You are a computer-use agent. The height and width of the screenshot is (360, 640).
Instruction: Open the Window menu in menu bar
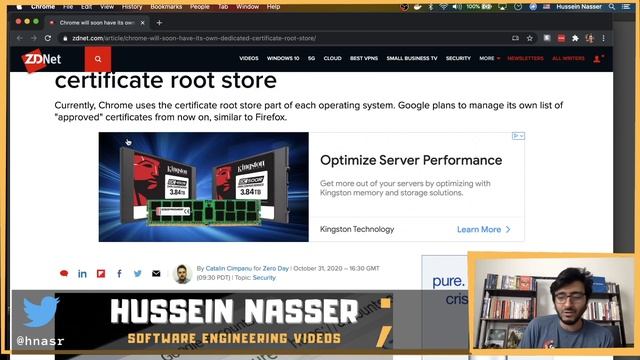coord(247,7)
